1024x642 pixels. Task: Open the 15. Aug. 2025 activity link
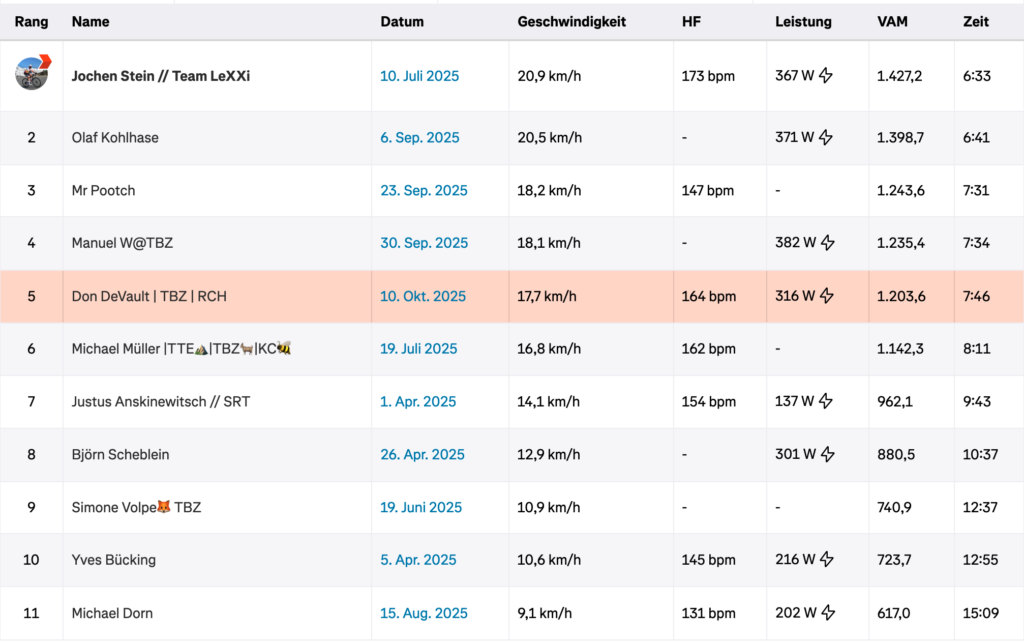[424, 613]
